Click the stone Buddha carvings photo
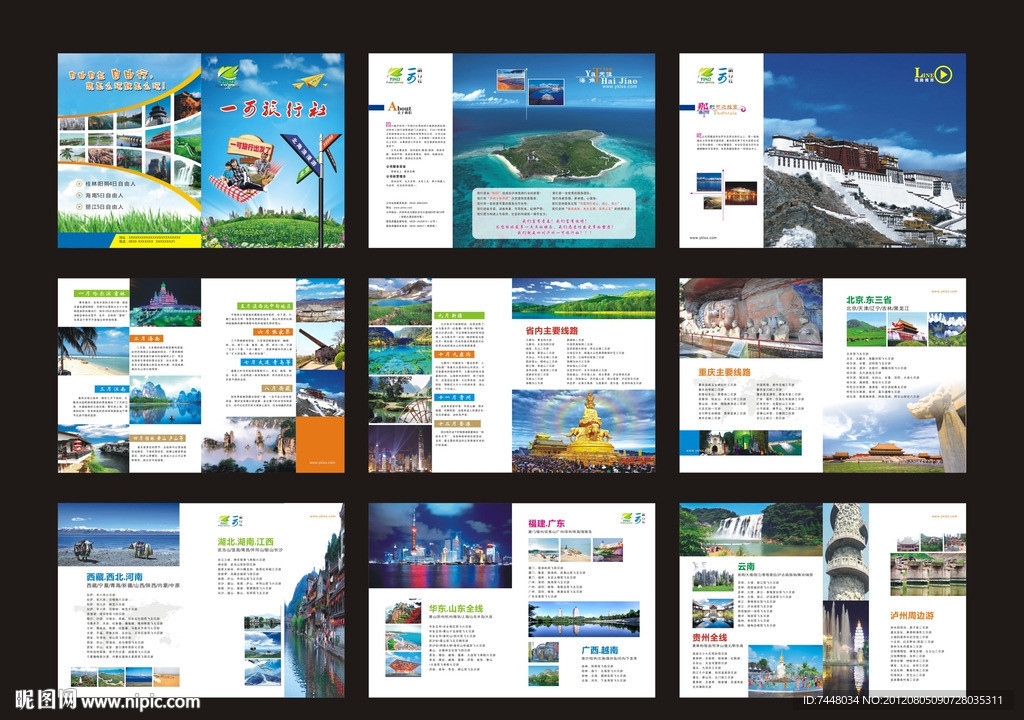This screenshot has height=720, width=1024. coord(751,318)
